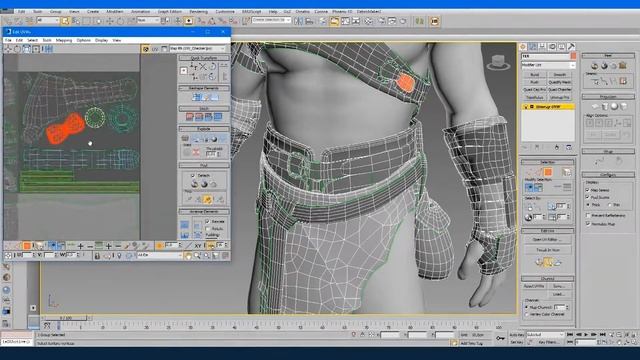Click the Reset UVWs button
The image size is (640, 360).
point(534,286)
